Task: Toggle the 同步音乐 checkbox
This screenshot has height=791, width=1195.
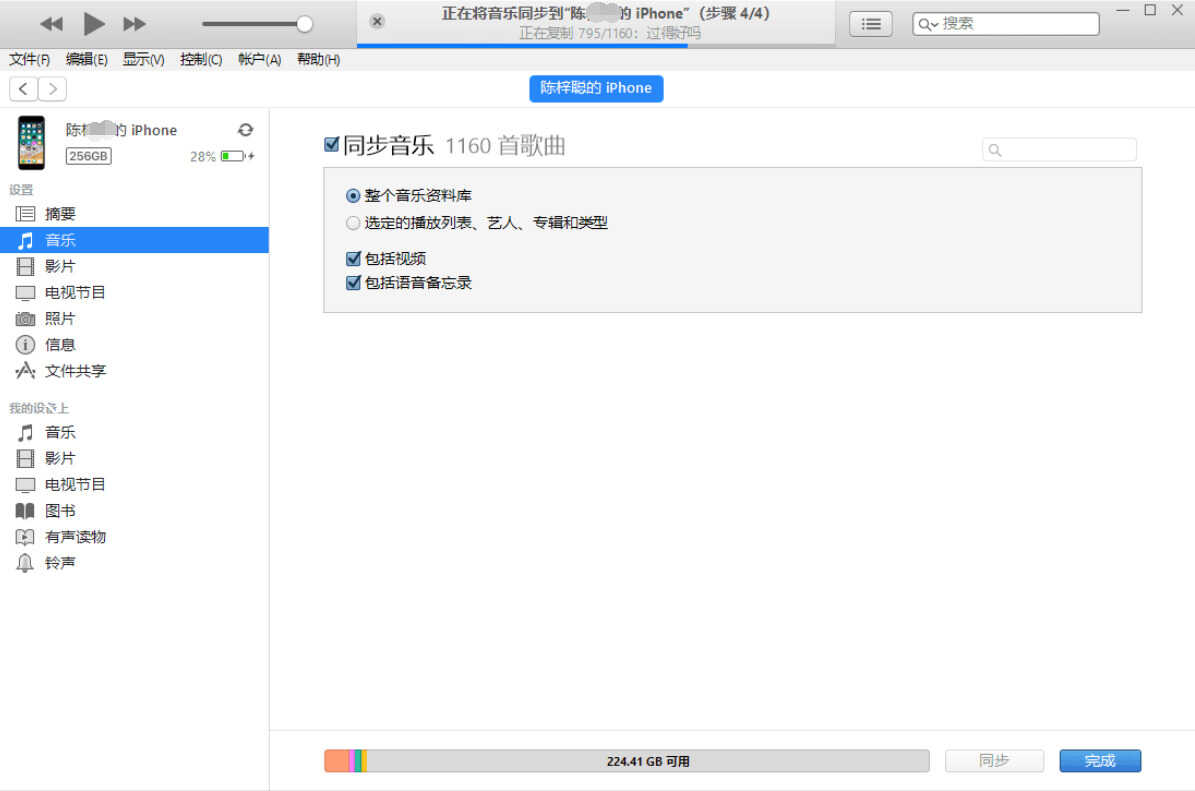Action: tap(332, 145)
